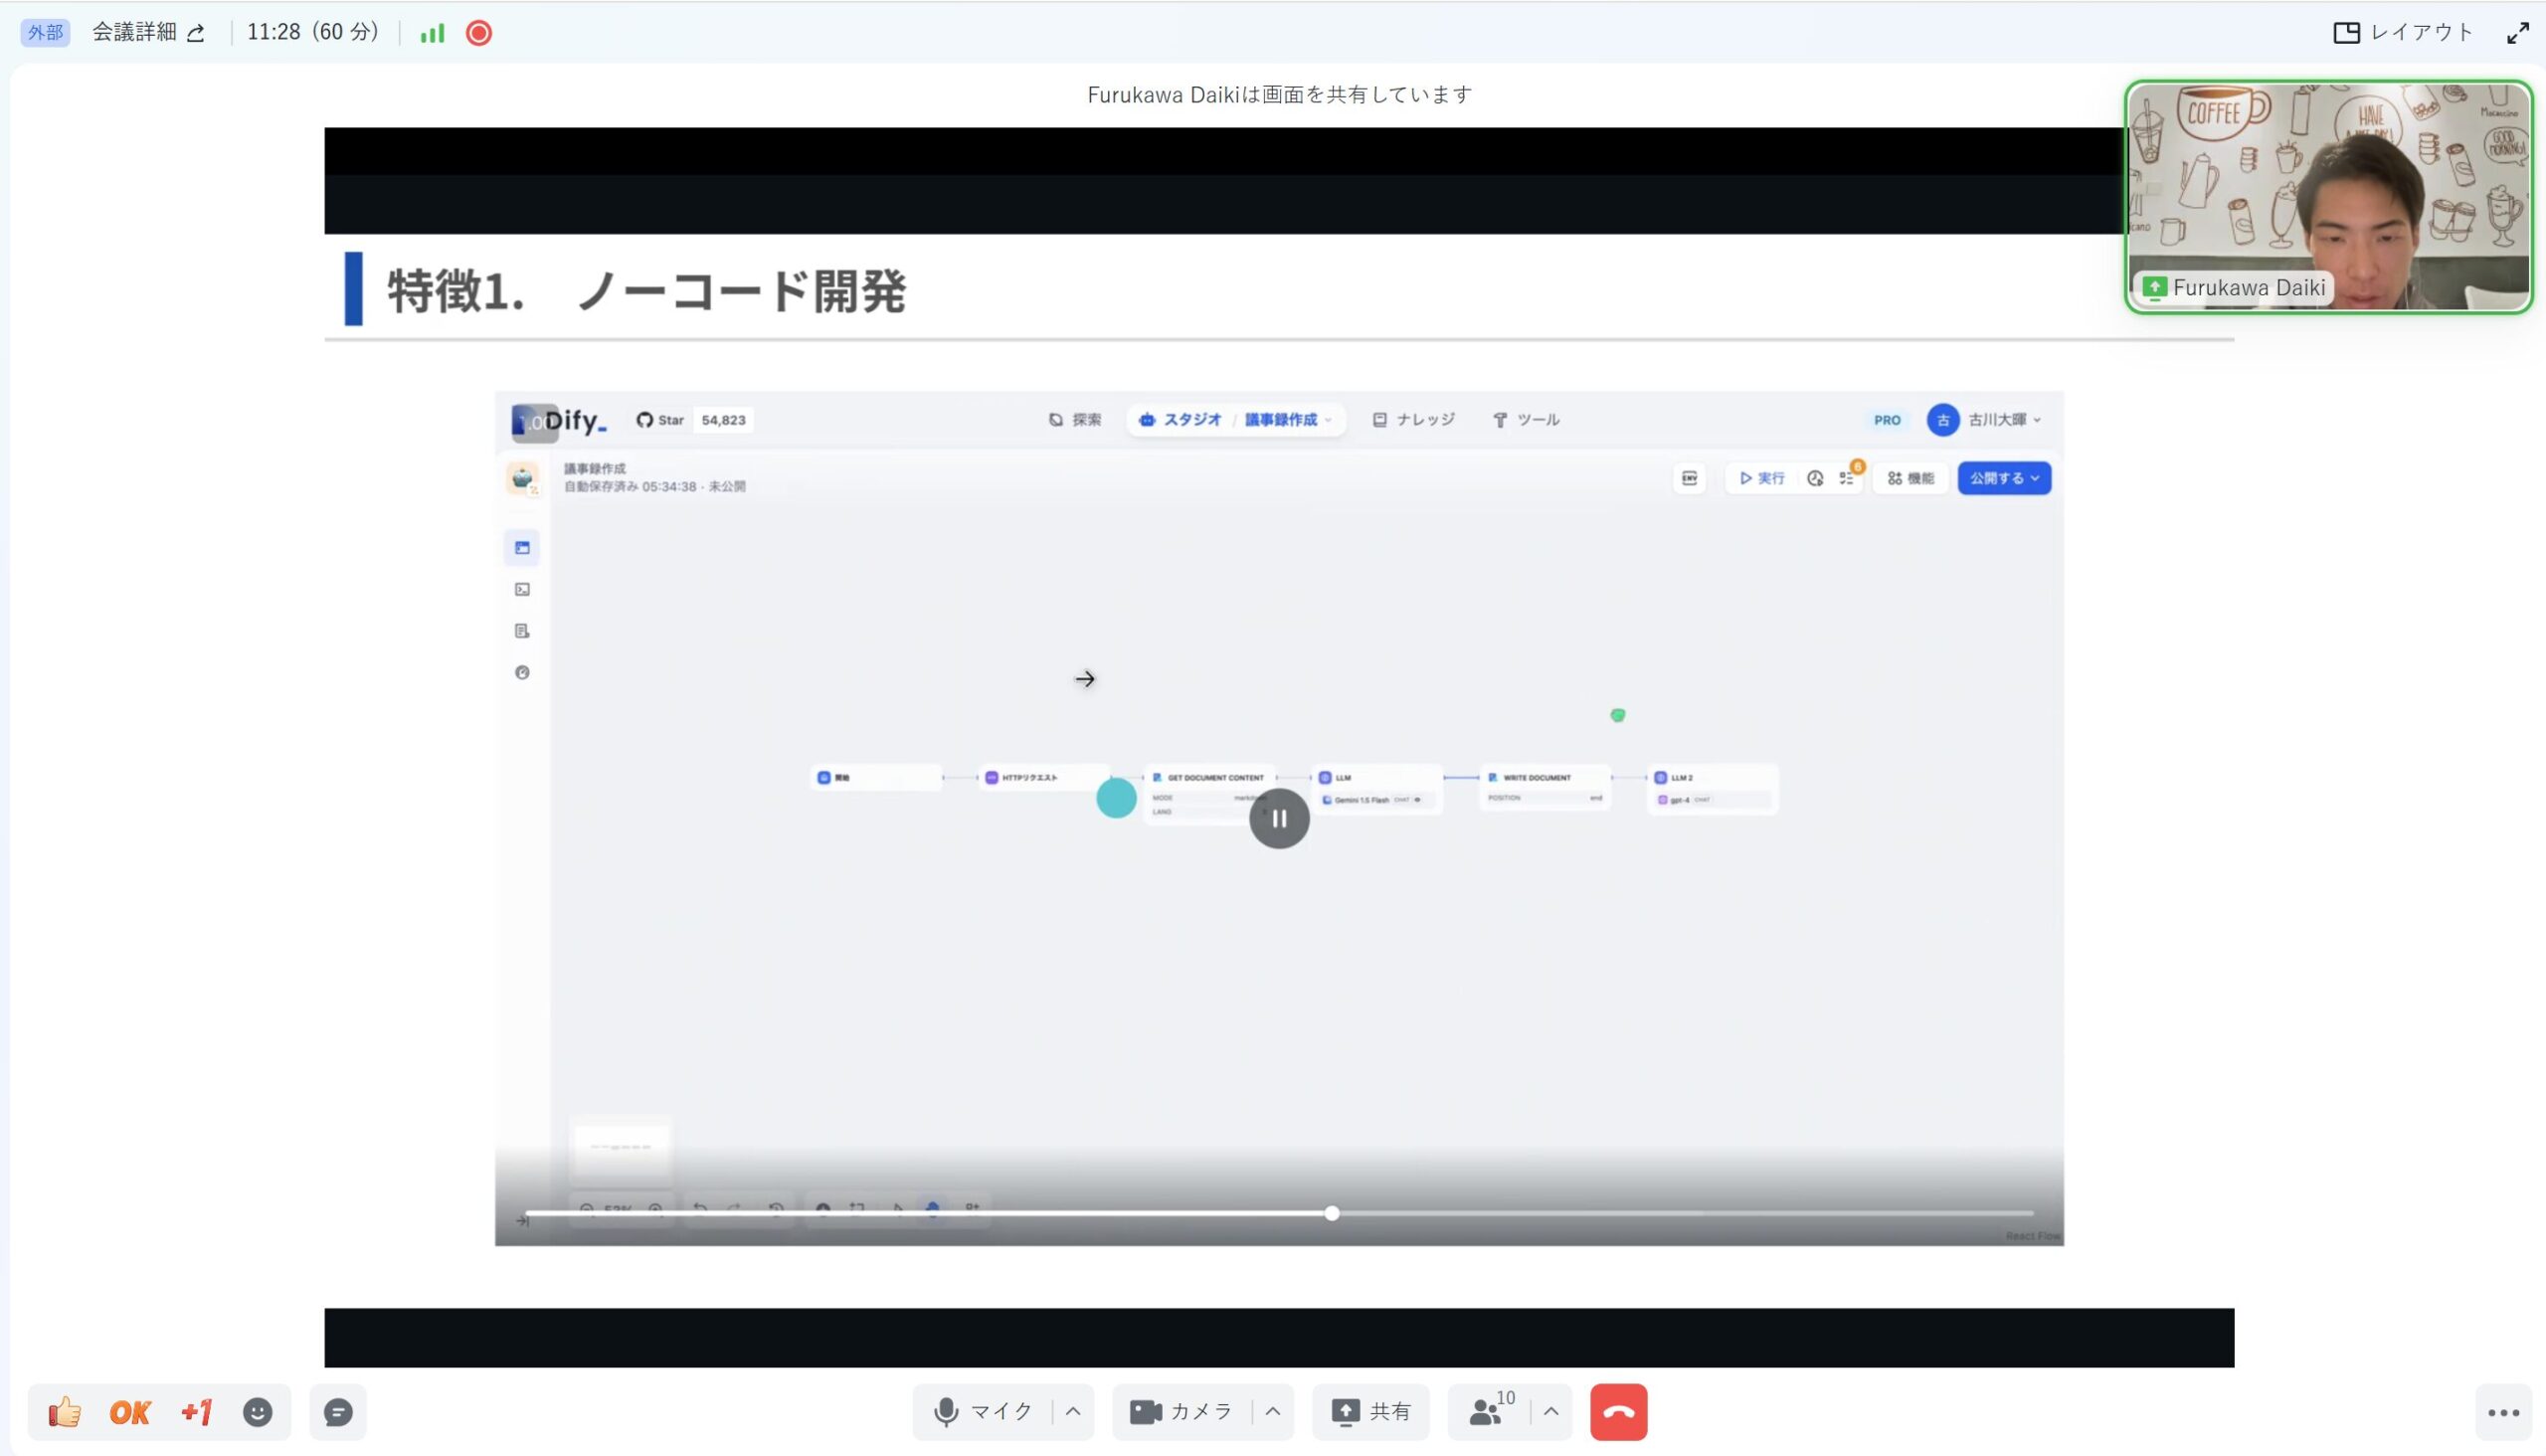
Task: Send the OK reaction
Action: (130, 1412)
